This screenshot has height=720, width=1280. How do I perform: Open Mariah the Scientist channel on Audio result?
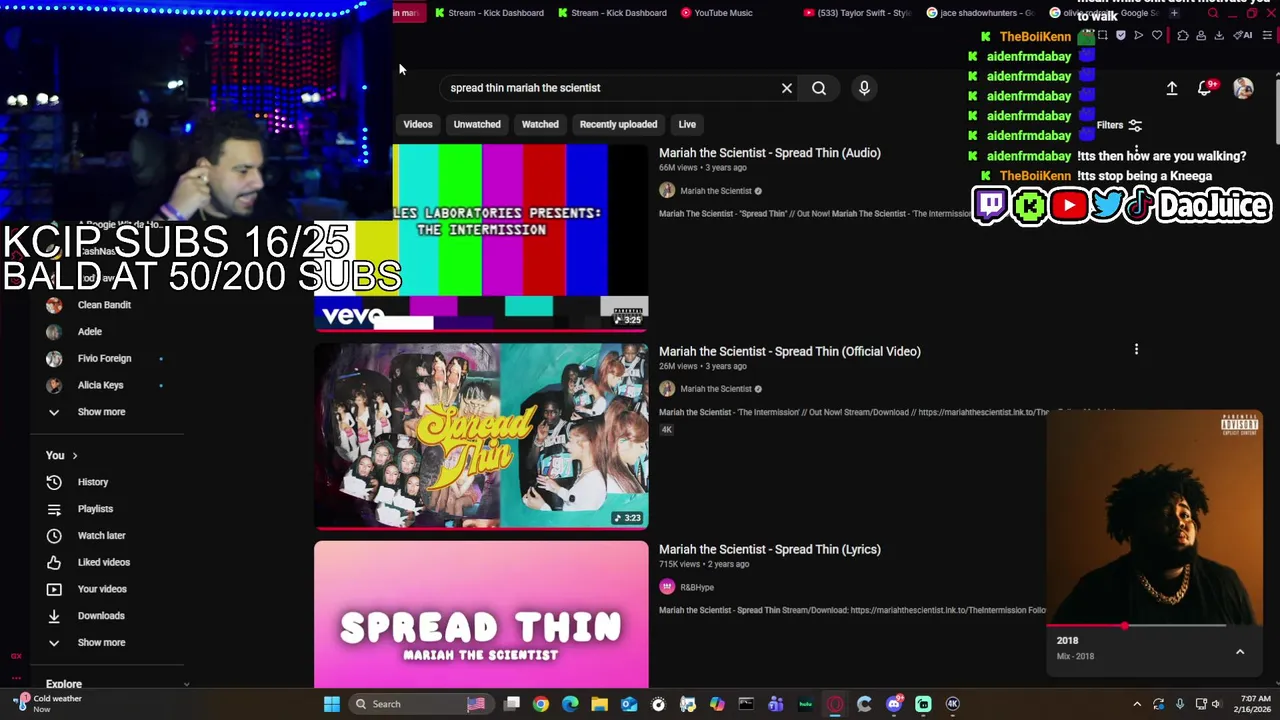point(715,191)
